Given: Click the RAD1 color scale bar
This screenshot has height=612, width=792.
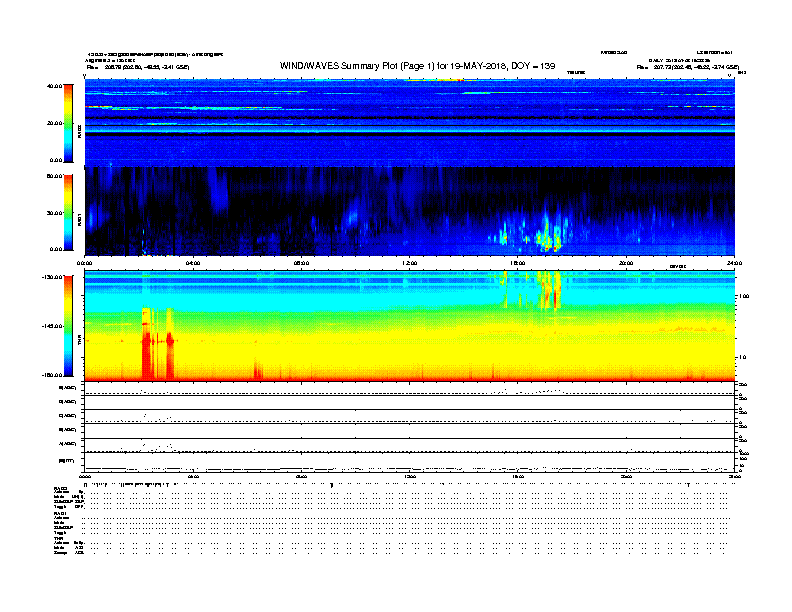Looking at the screenshot, I should click(x=68, y=213).
